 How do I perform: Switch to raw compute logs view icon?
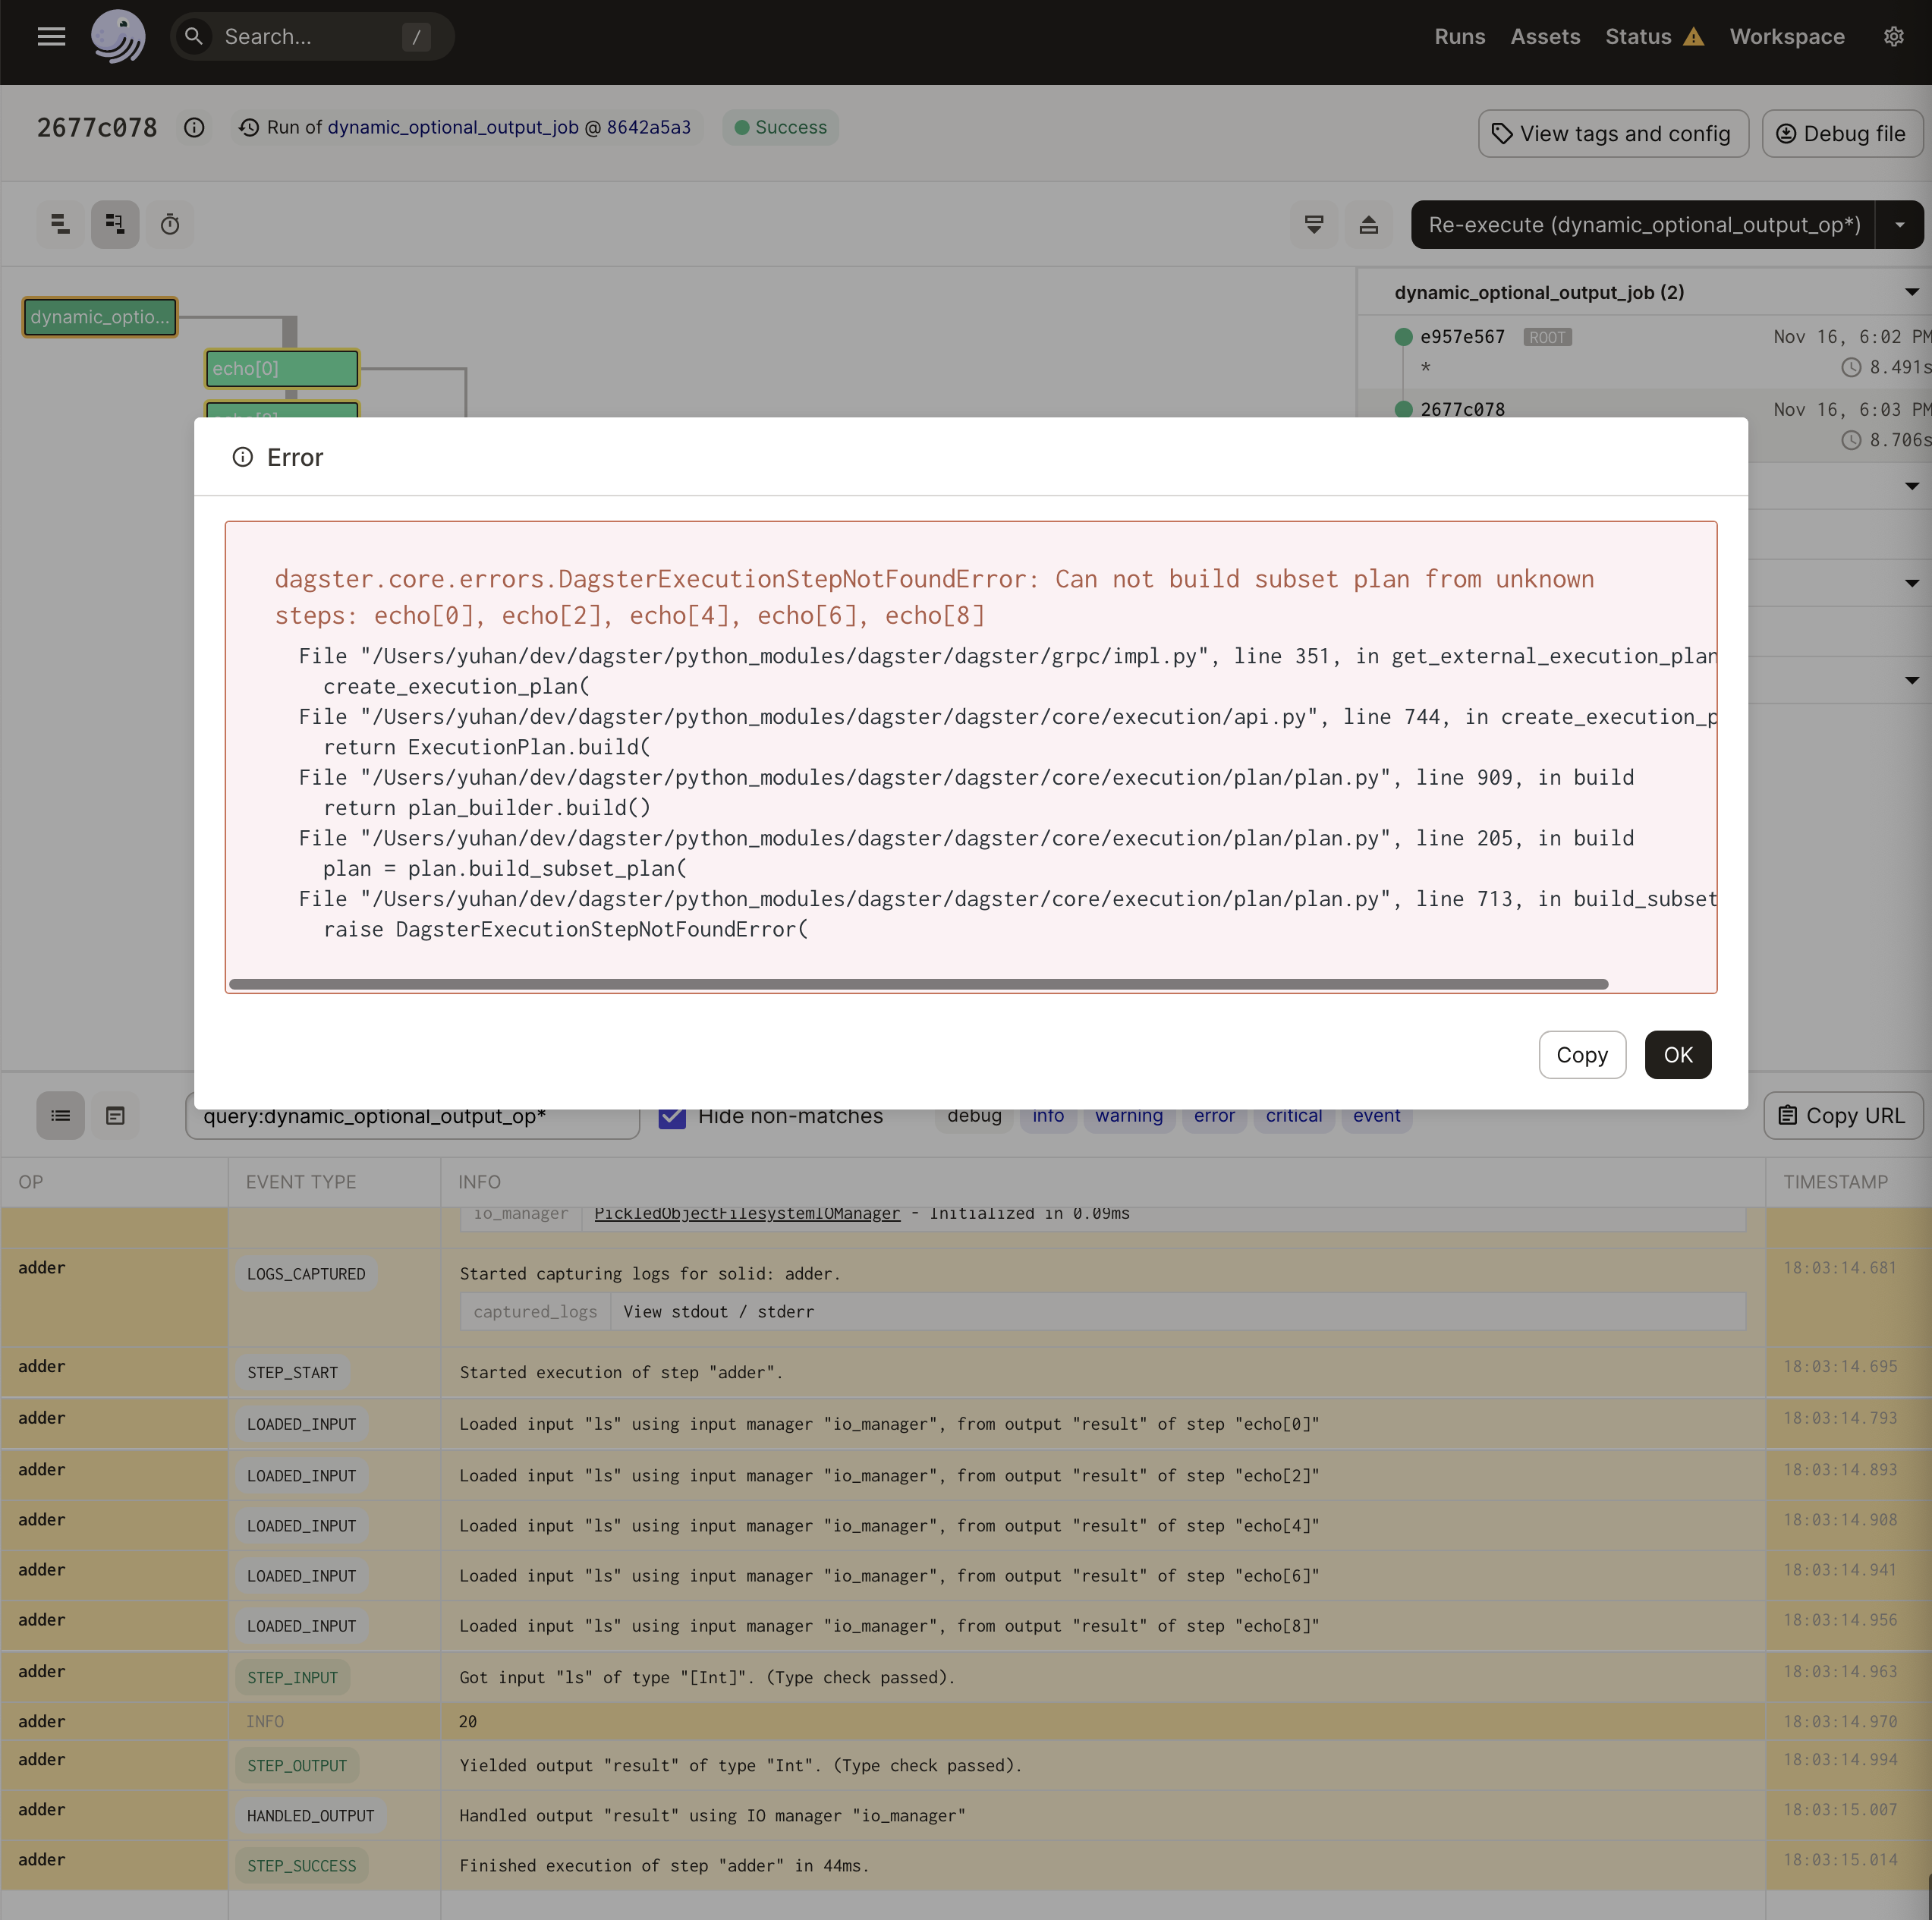click(115, 1115)
